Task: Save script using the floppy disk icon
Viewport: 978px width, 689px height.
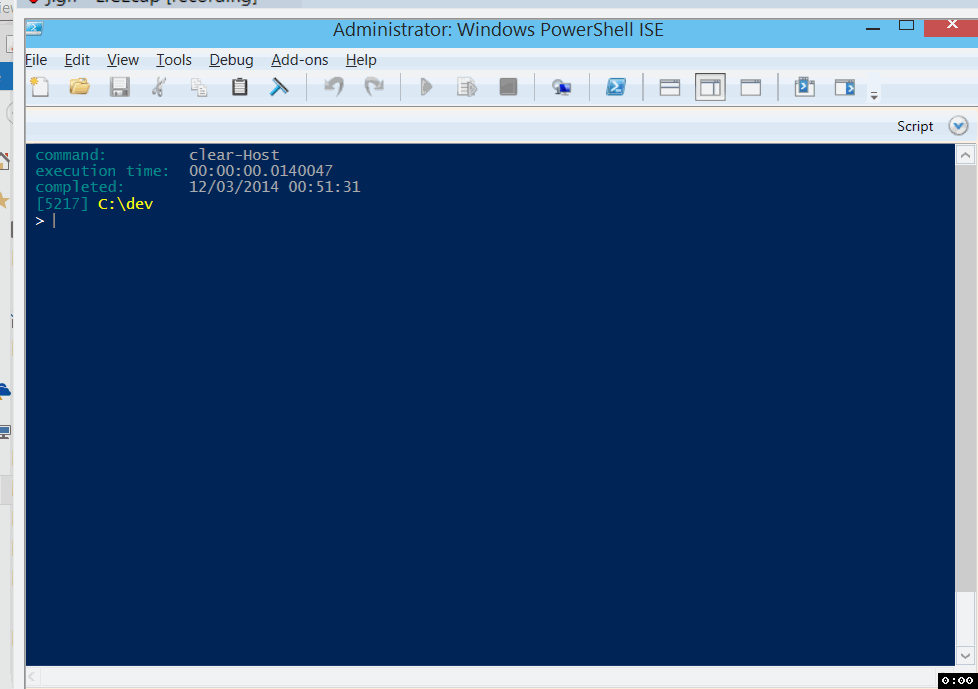Action: [x=119, y=87]
